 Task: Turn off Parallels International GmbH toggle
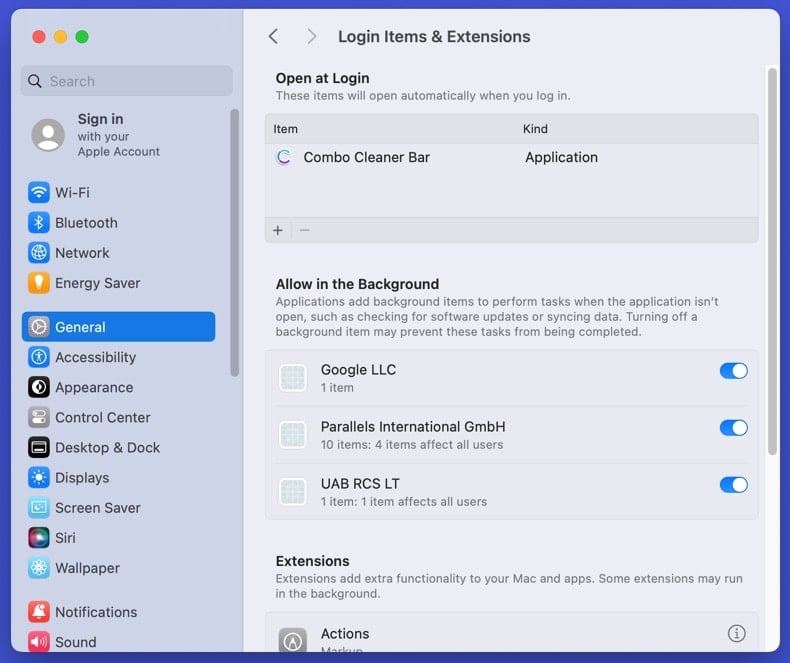(734, 428)
